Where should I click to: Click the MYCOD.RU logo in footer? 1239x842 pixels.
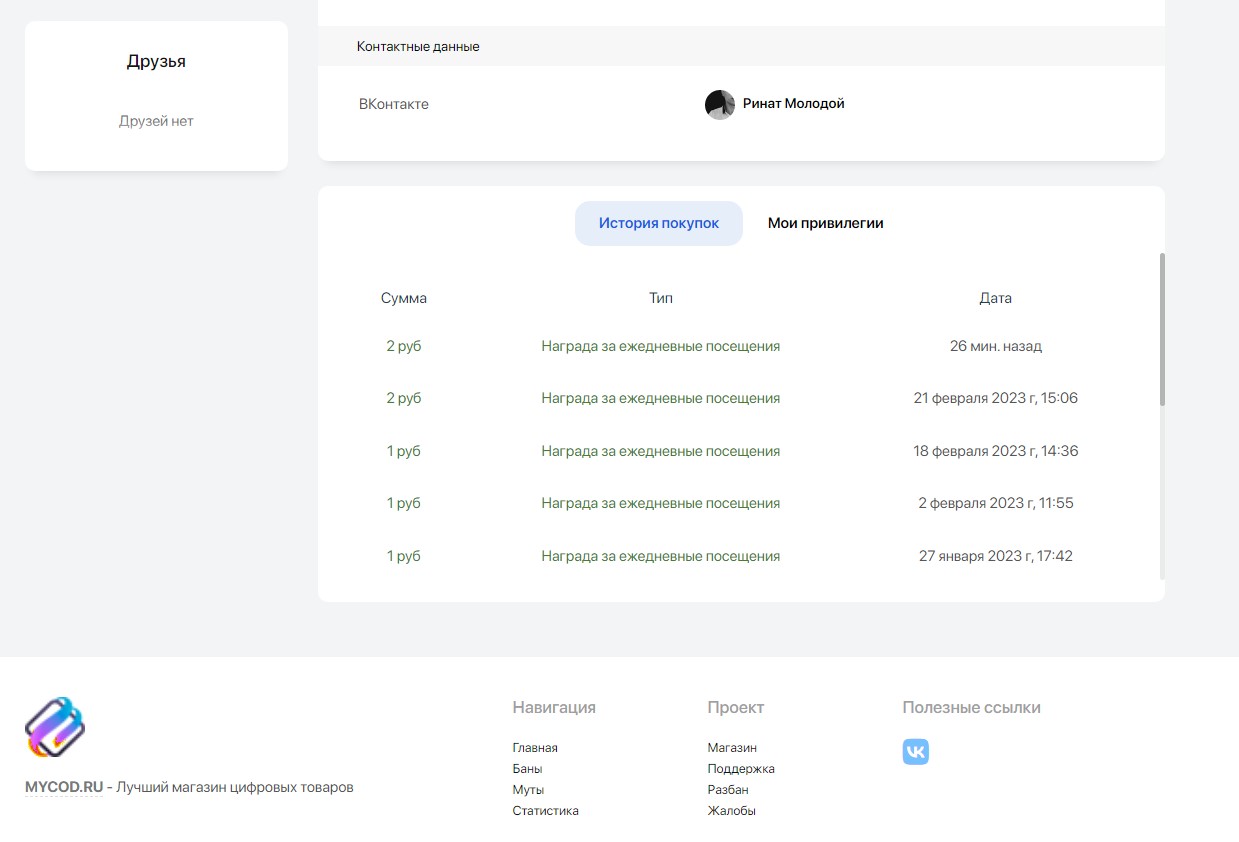click(55, 727)
